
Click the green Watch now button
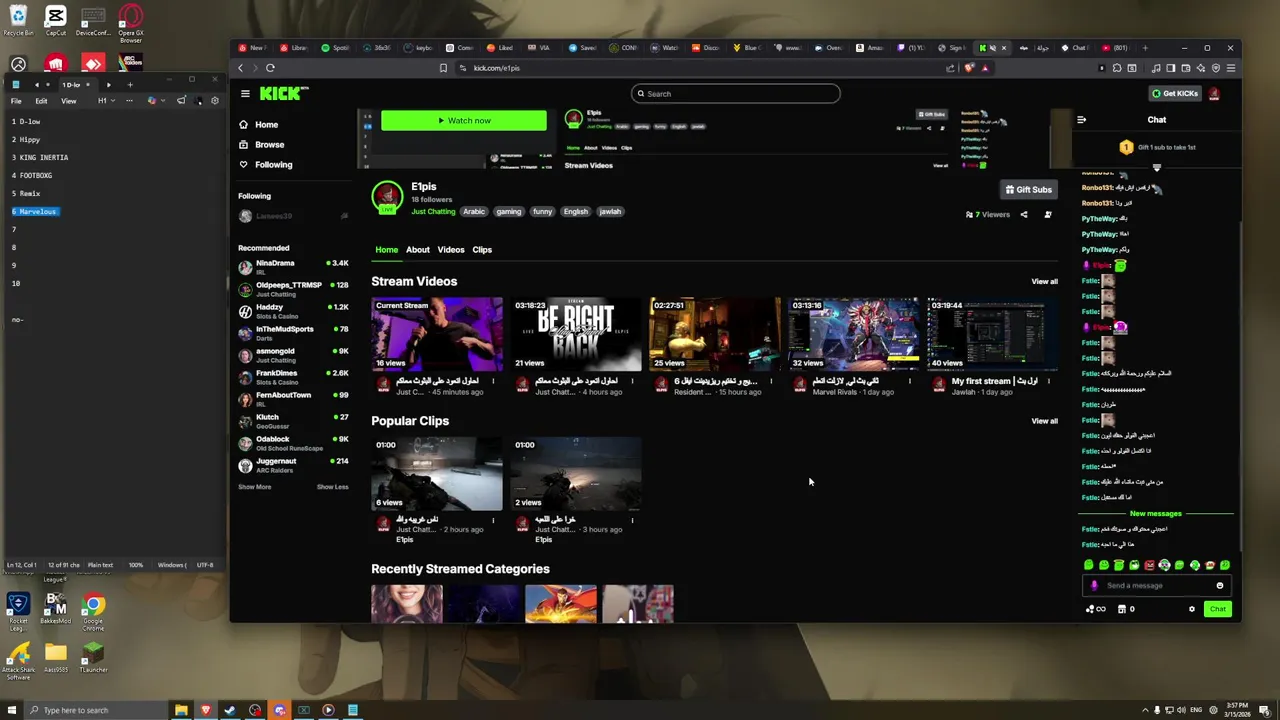[464, 121]
